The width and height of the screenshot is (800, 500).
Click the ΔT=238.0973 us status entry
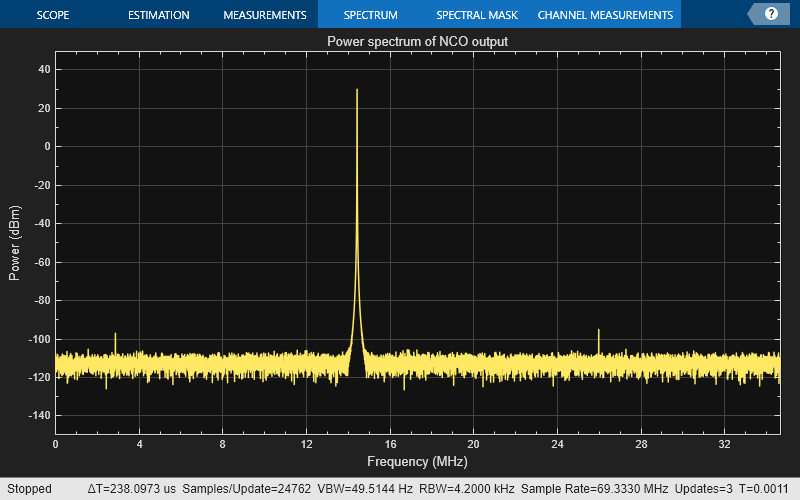(x=132, y=489)
